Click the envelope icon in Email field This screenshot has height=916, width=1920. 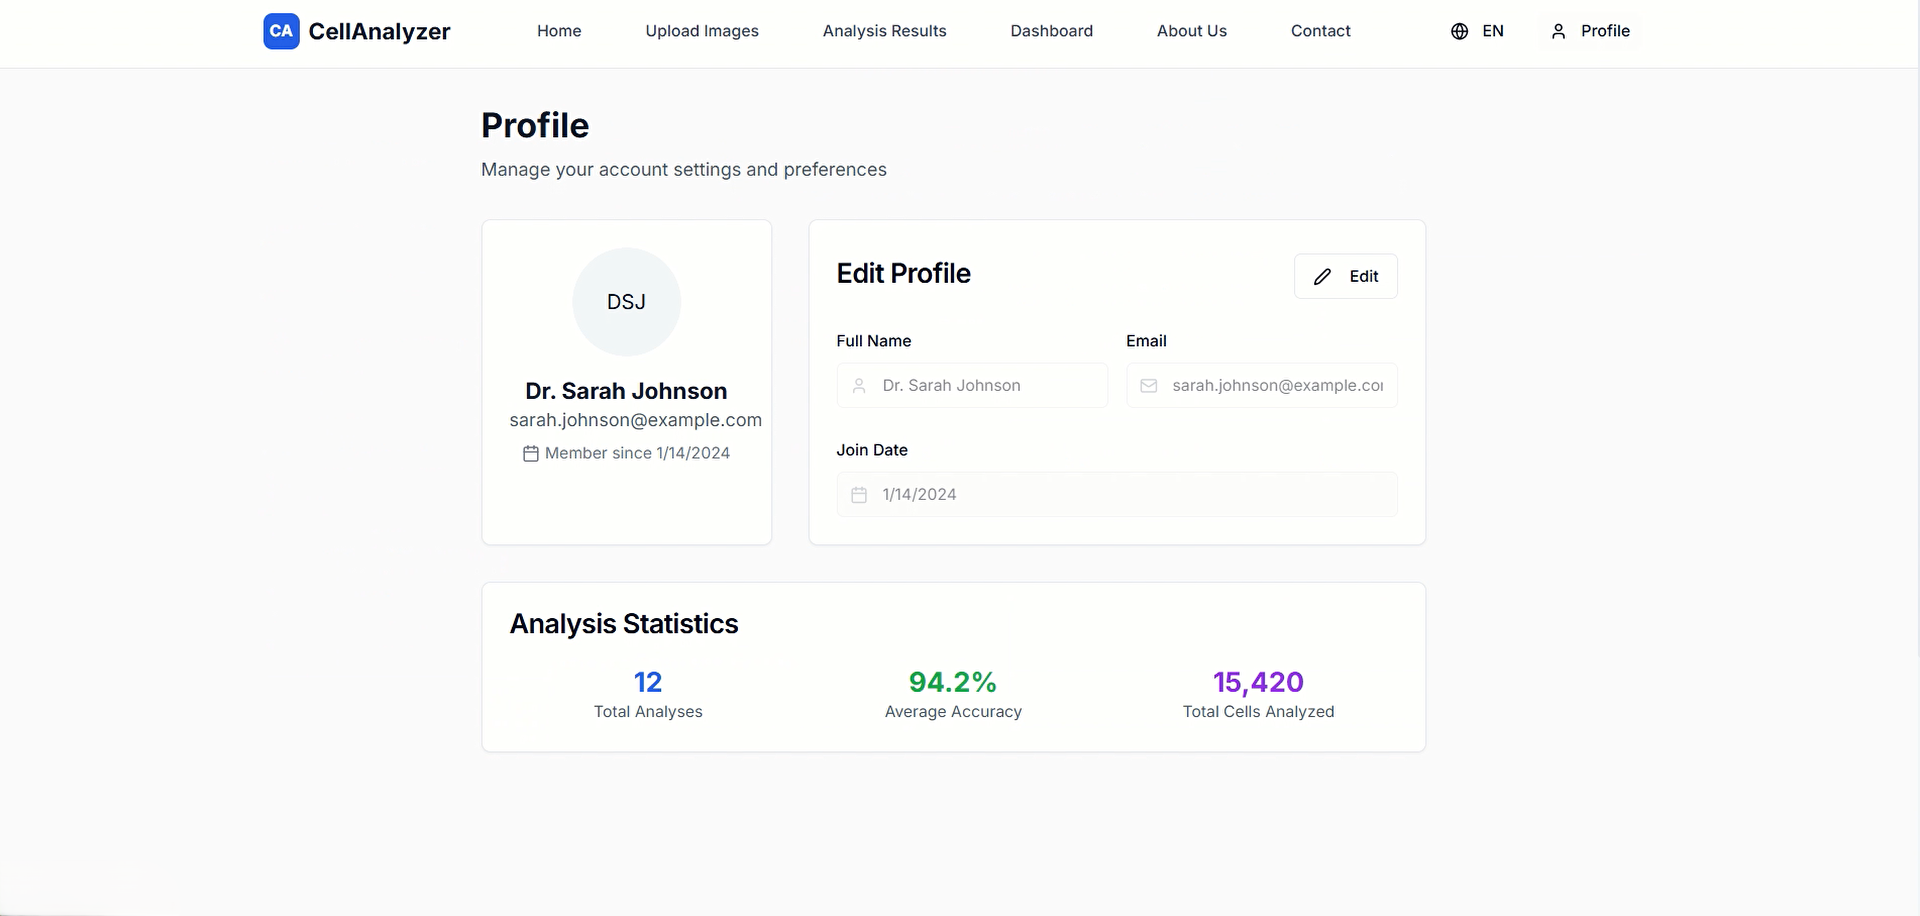(1149, 386)
